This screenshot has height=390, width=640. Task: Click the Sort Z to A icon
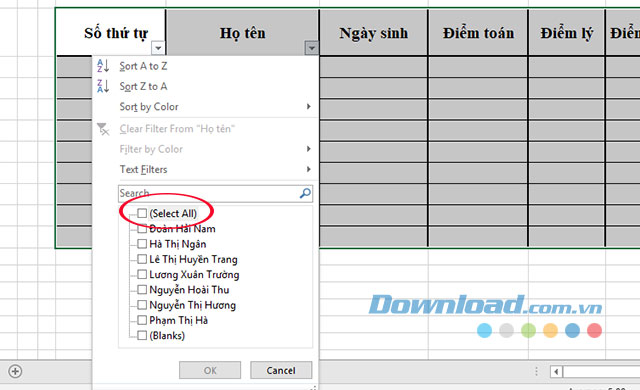pyautogui.click(x=103, y=86)
